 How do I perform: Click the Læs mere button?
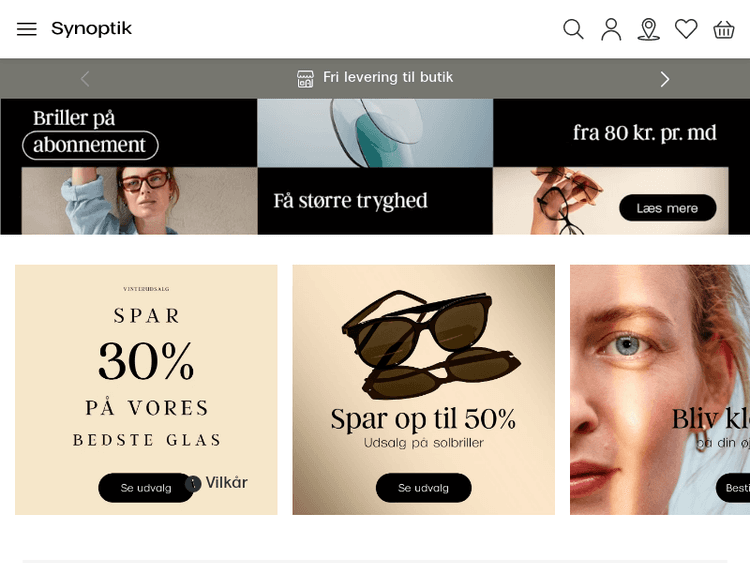[668, 208]
